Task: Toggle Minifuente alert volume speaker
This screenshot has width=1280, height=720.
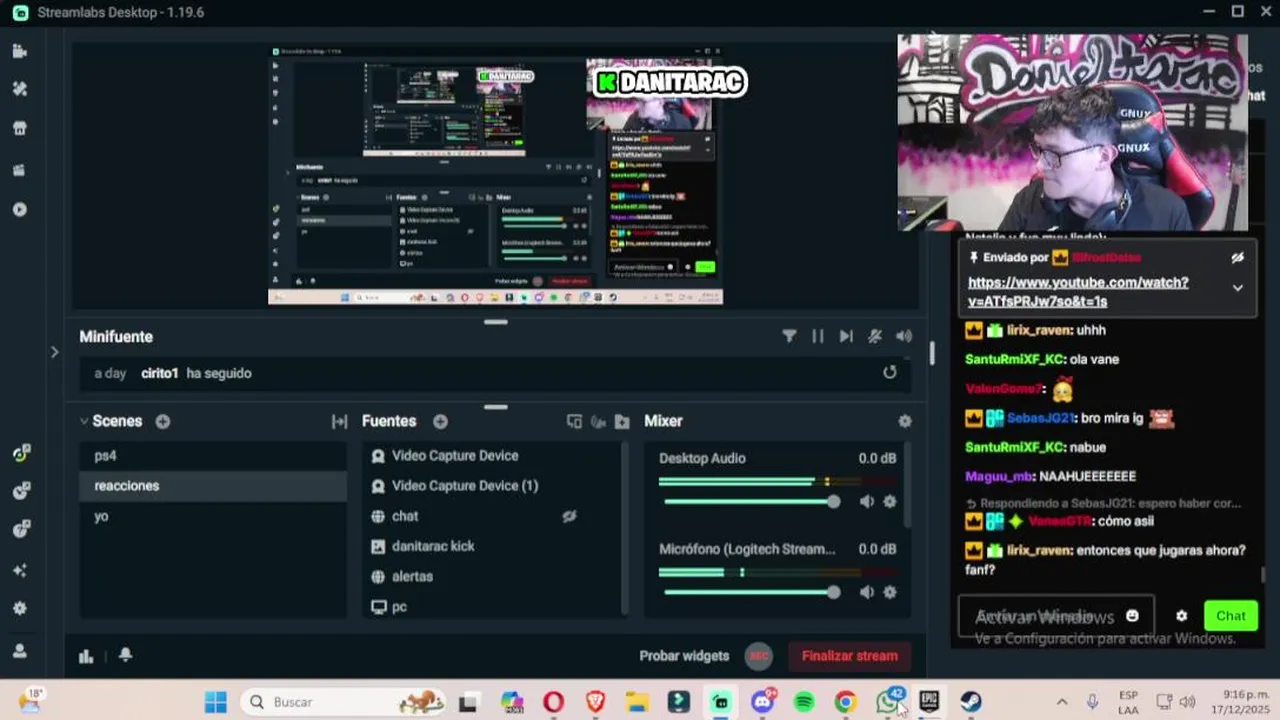Action: [x=904, y=337]
